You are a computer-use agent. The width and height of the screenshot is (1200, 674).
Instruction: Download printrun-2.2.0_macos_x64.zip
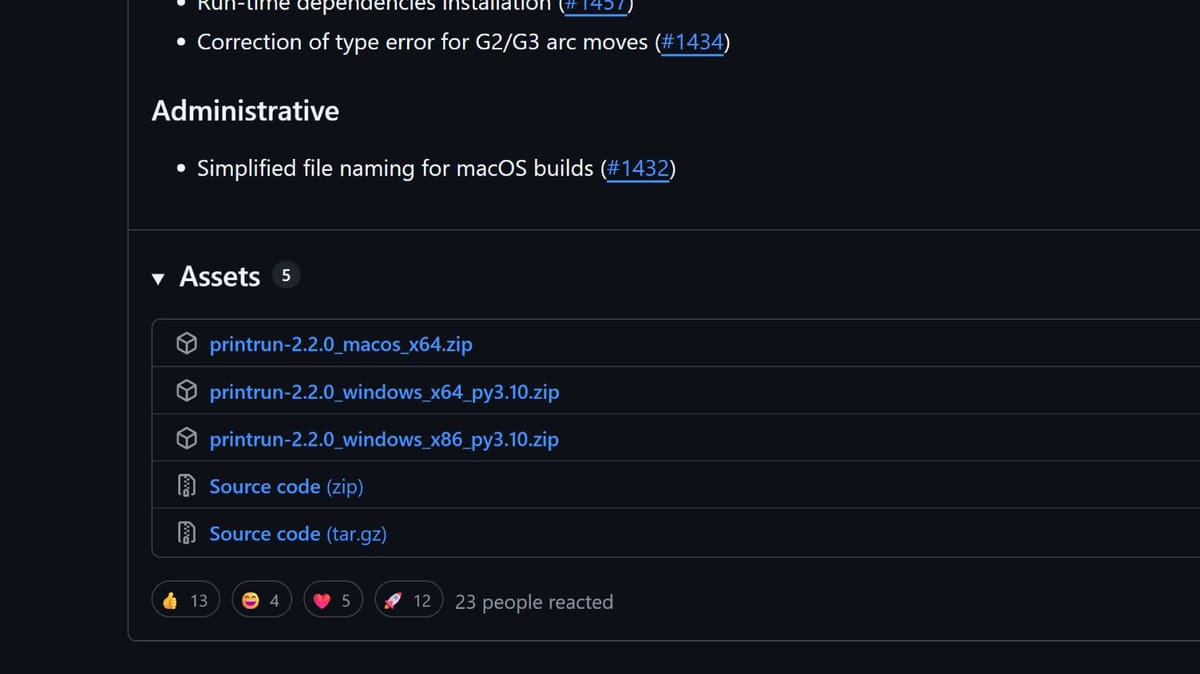341,344
